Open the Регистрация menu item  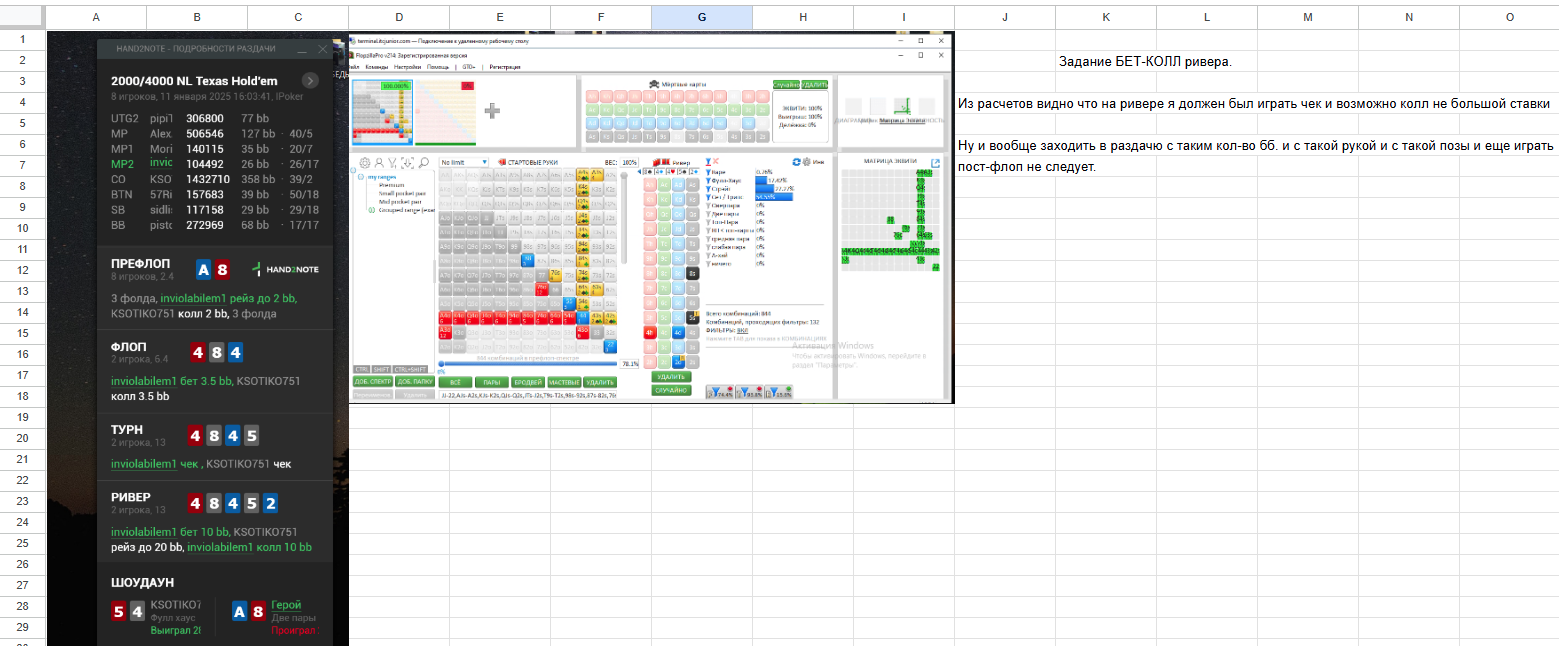505,67
